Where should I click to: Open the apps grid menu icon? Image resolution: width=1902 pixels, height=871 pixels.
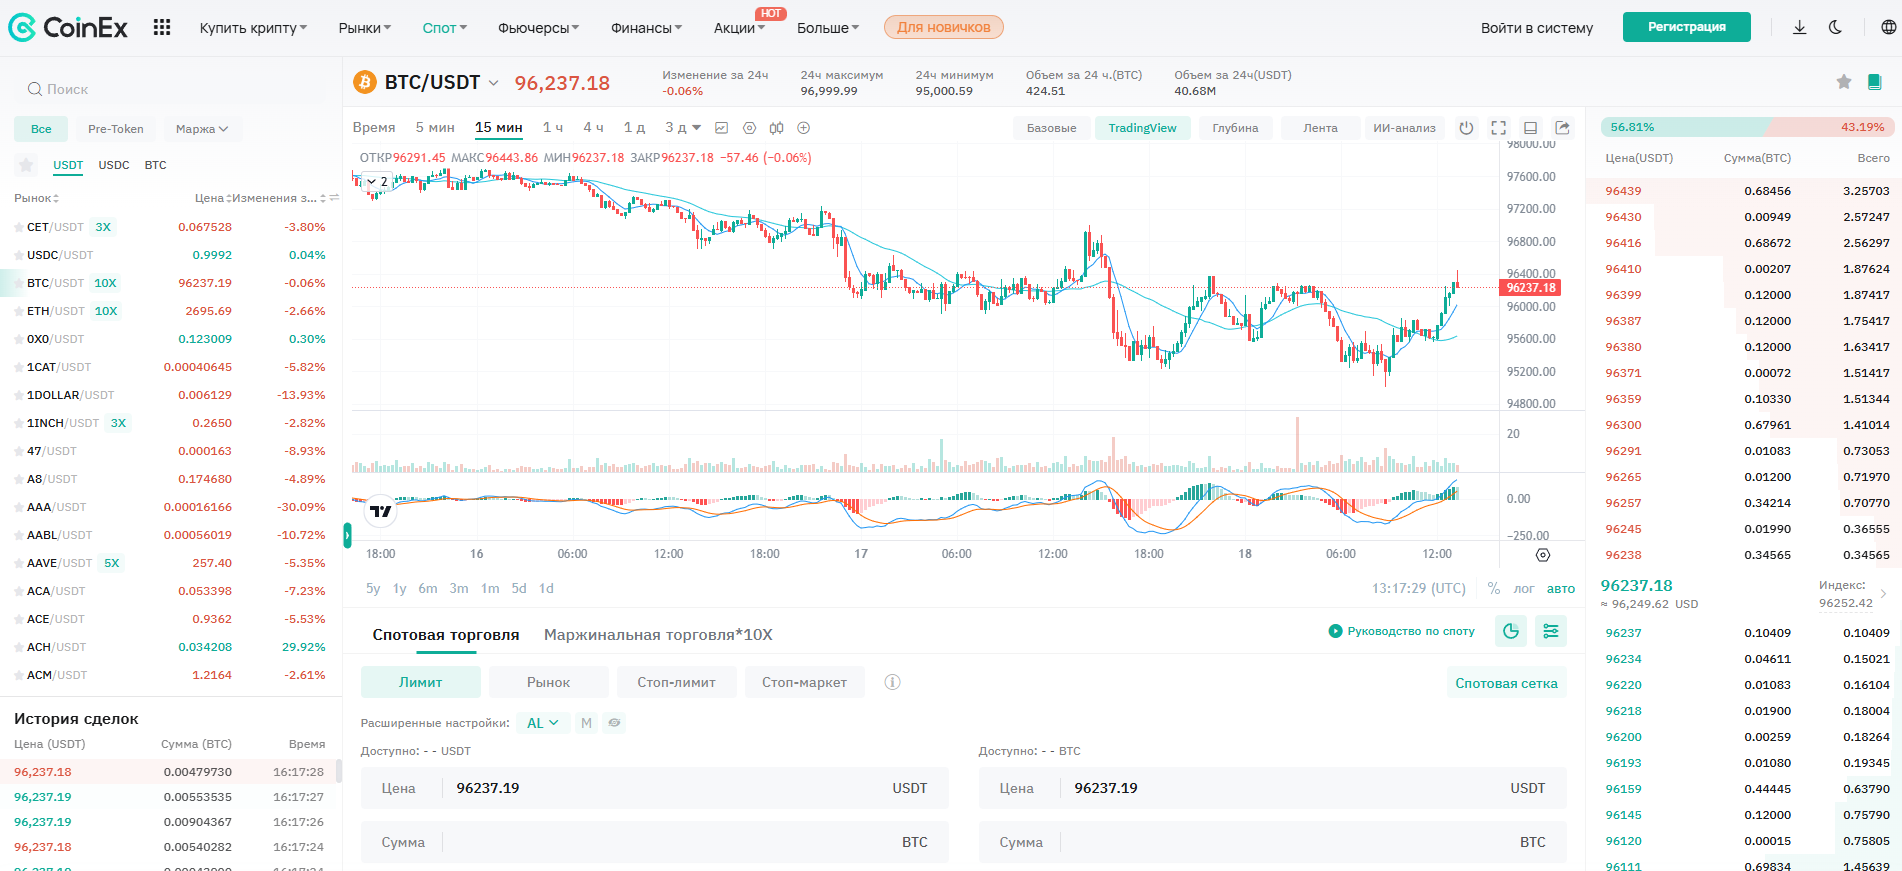click(162, 27)
